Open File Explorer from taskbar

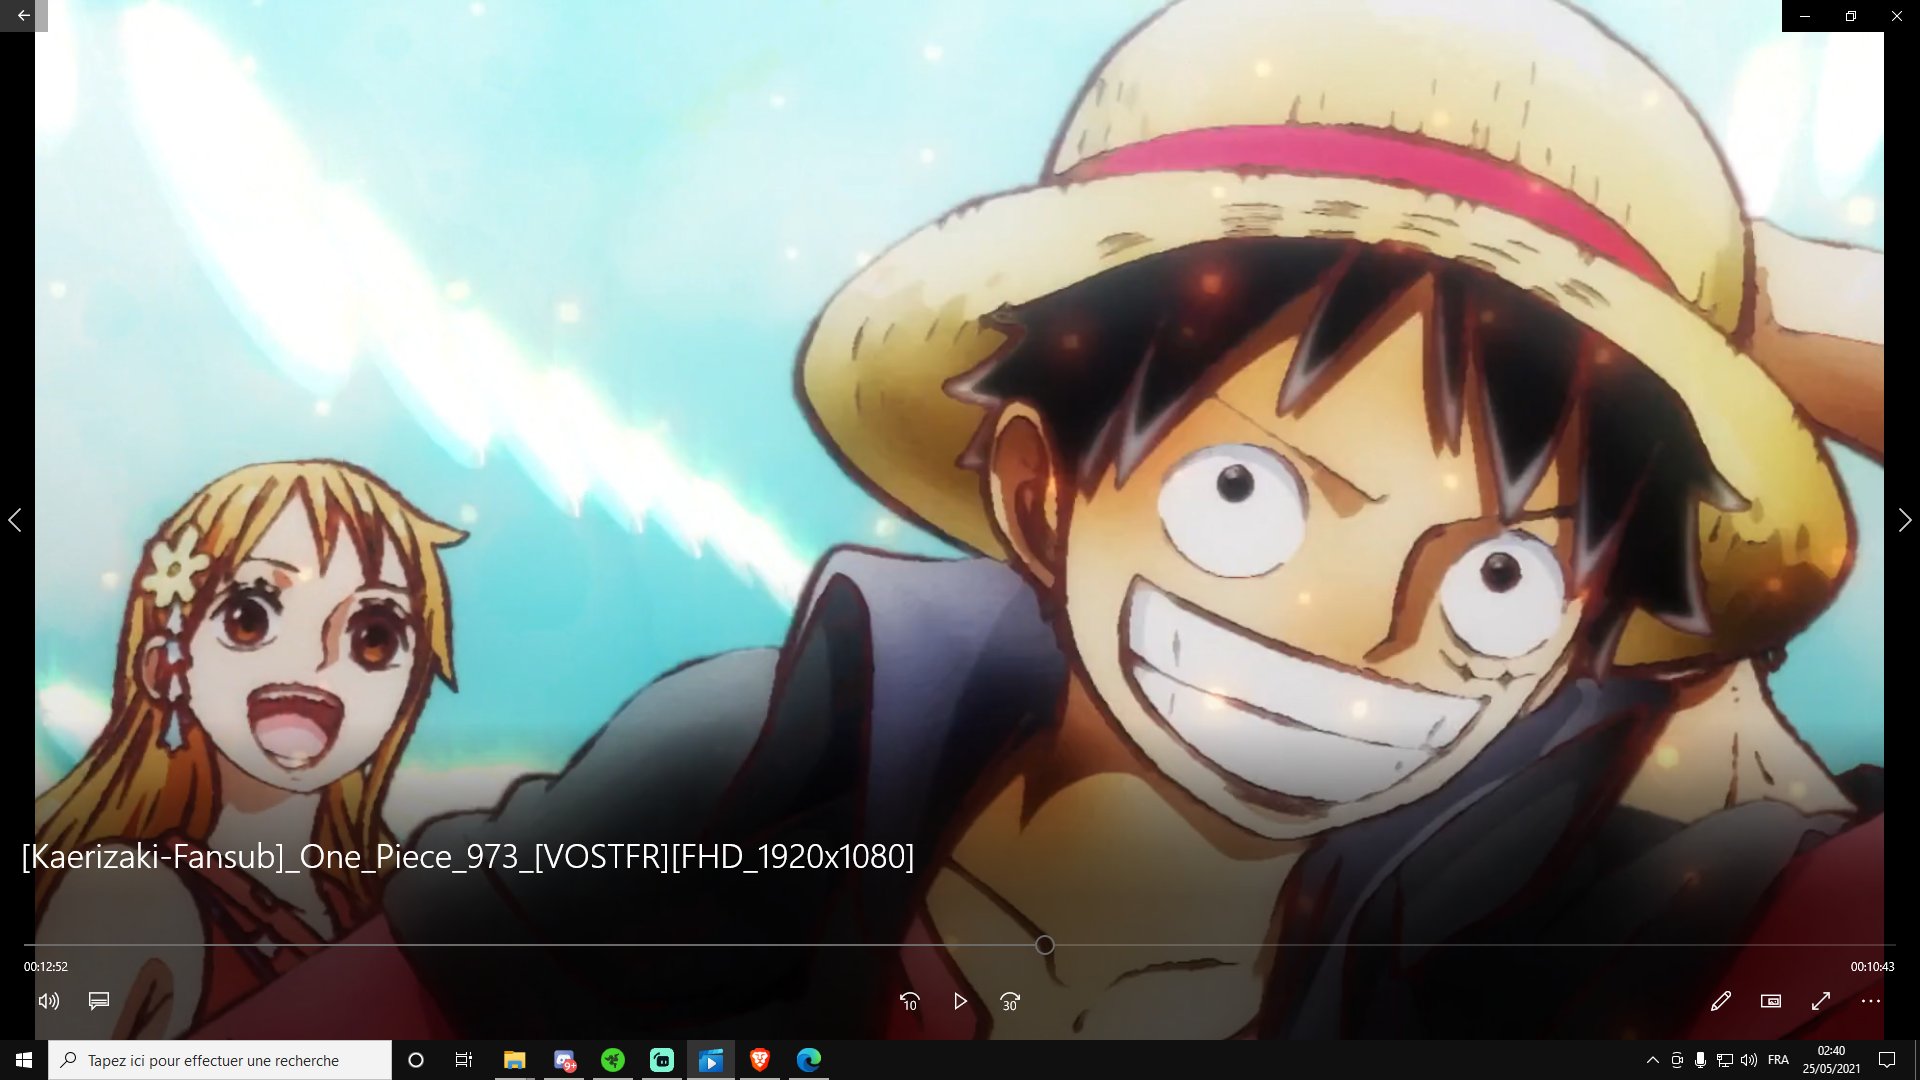(x=514, y=1060)
